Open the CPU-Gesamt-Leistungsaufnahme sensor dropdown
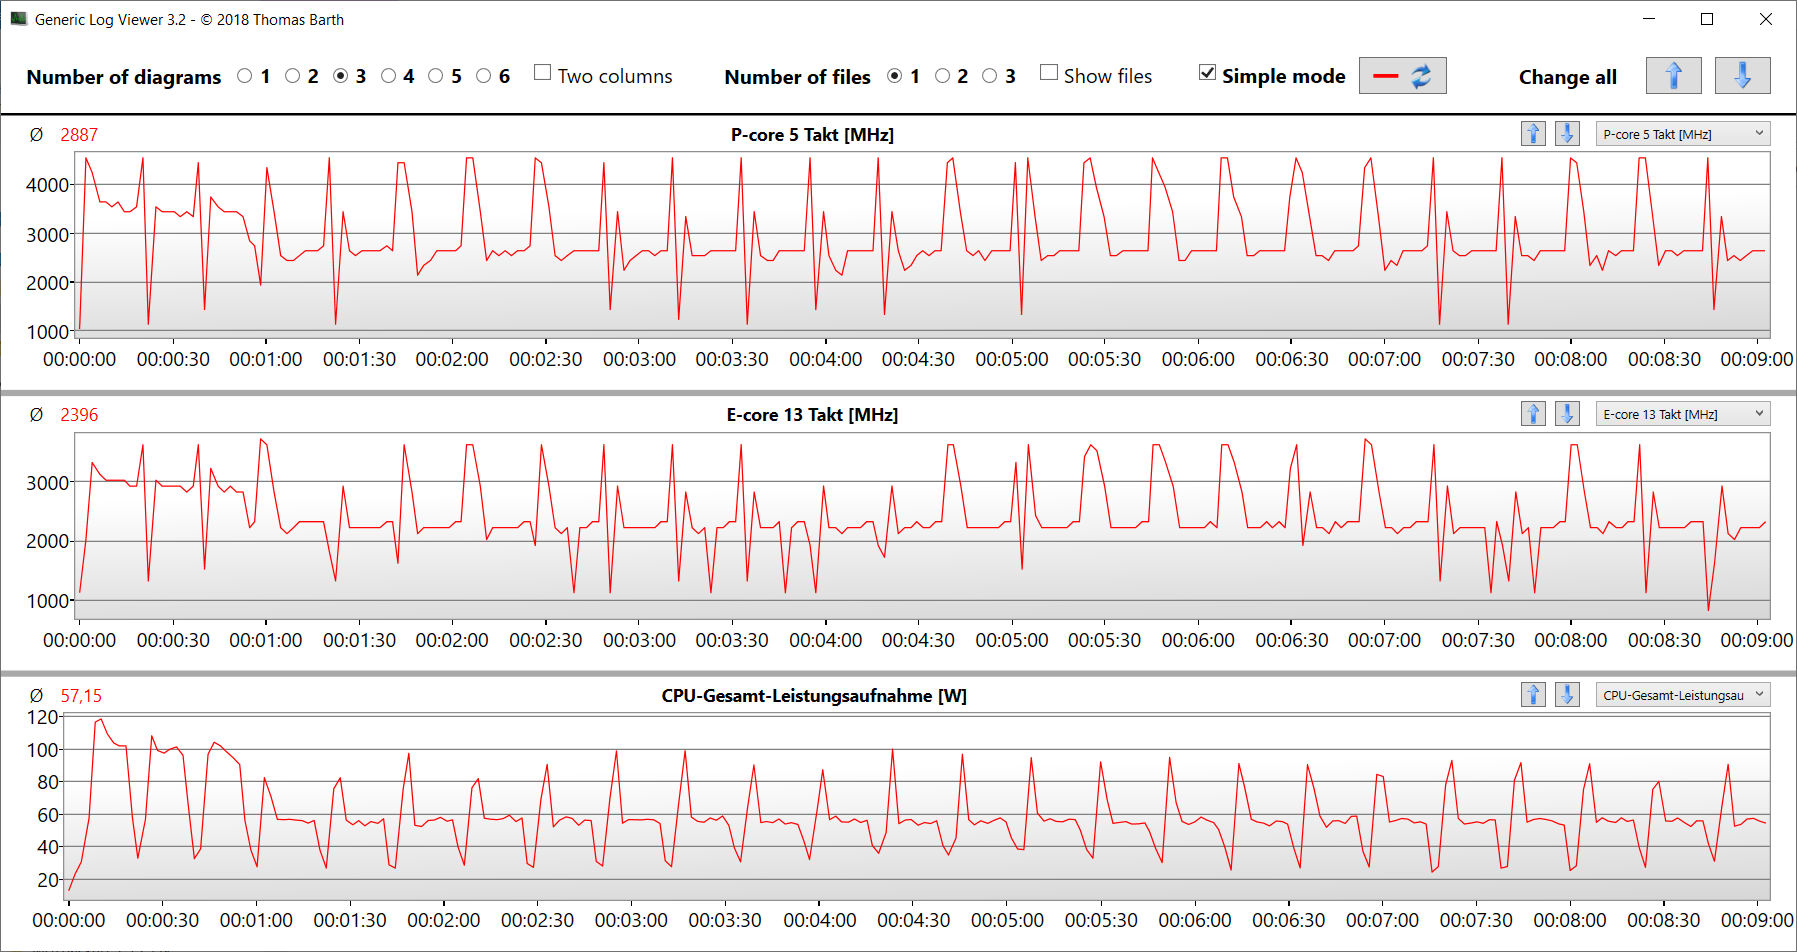This screenshot has height=952, width=1797. point(1682,695)
